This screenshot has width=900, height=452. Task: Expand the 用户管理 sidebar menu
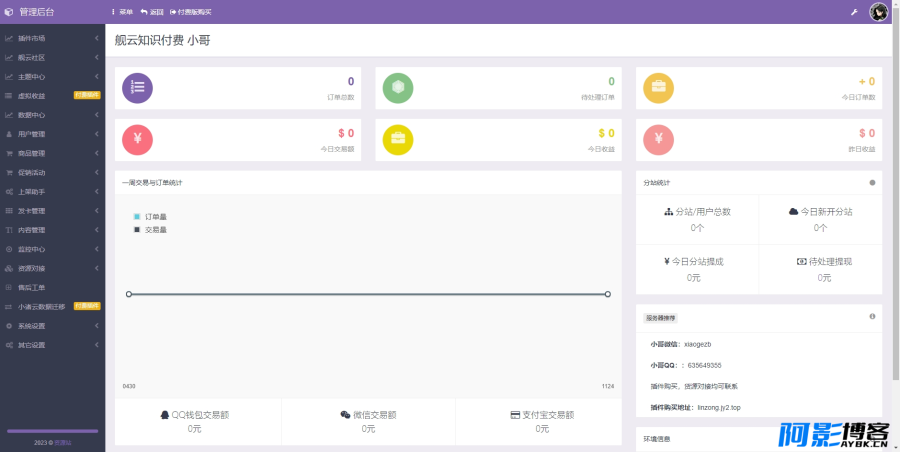click(53, 134)
